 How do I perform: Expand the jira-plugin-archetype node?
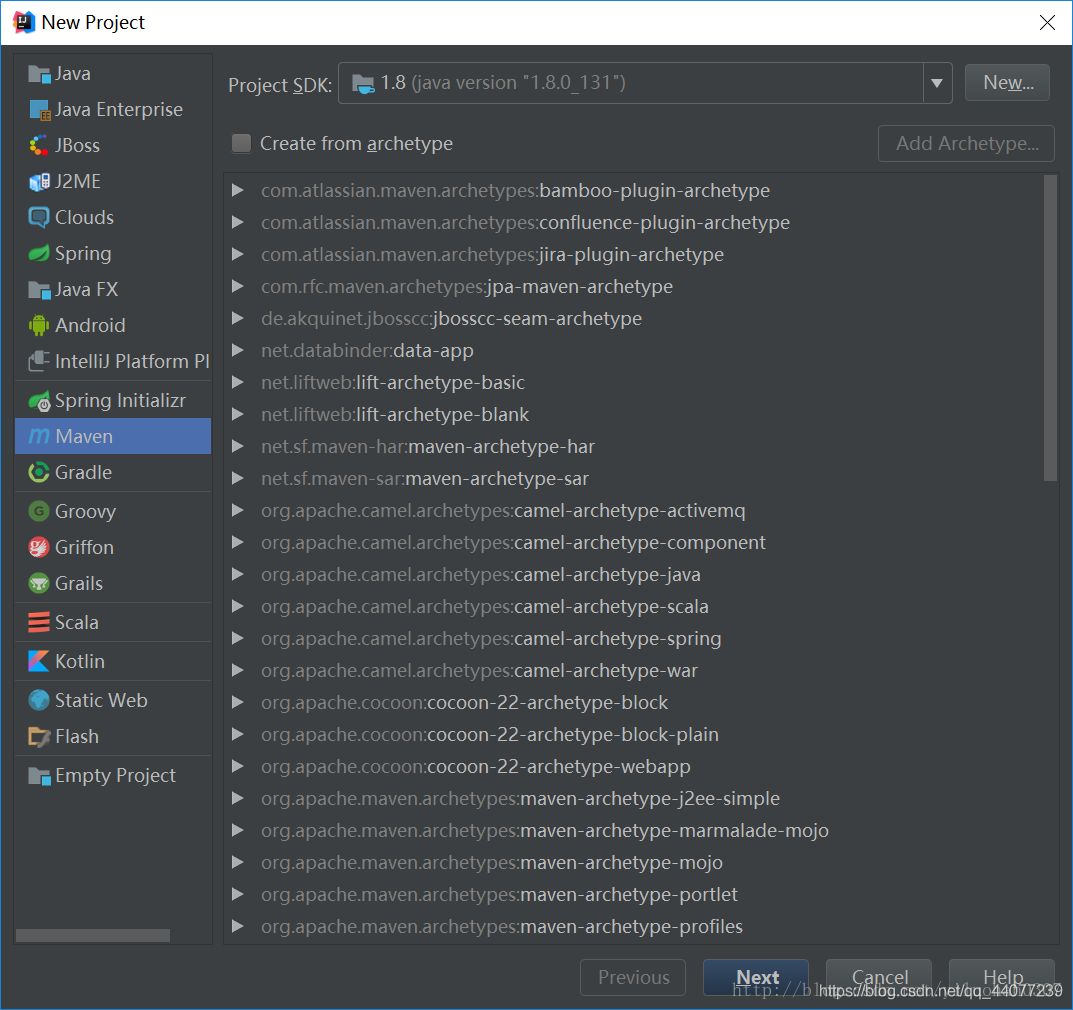click(237, 255)
